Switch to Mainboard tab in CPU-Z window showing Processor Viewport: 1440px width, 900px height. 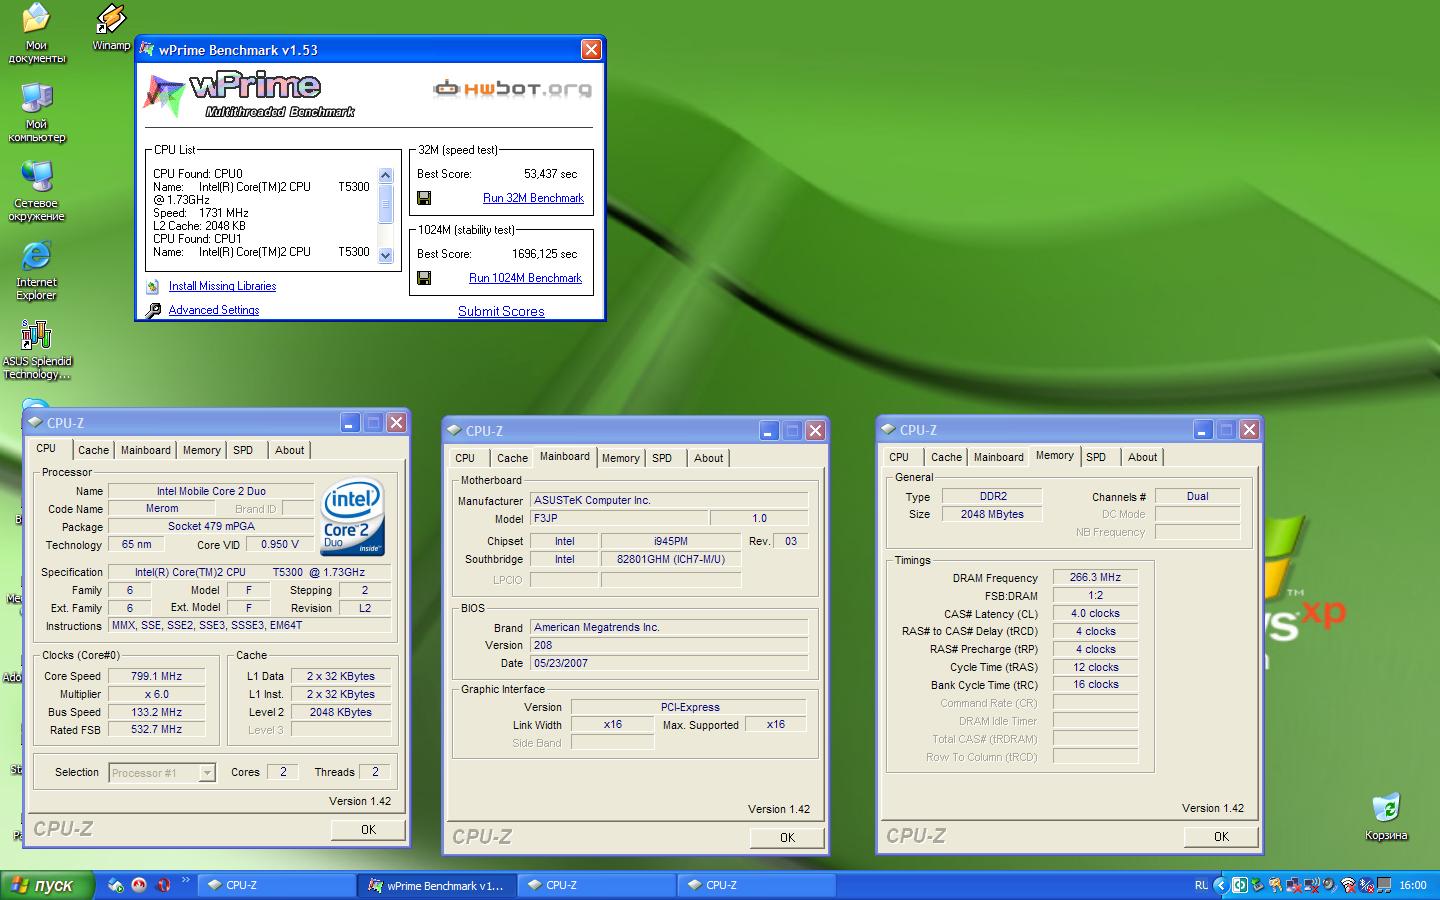click(x=145, y=450)
